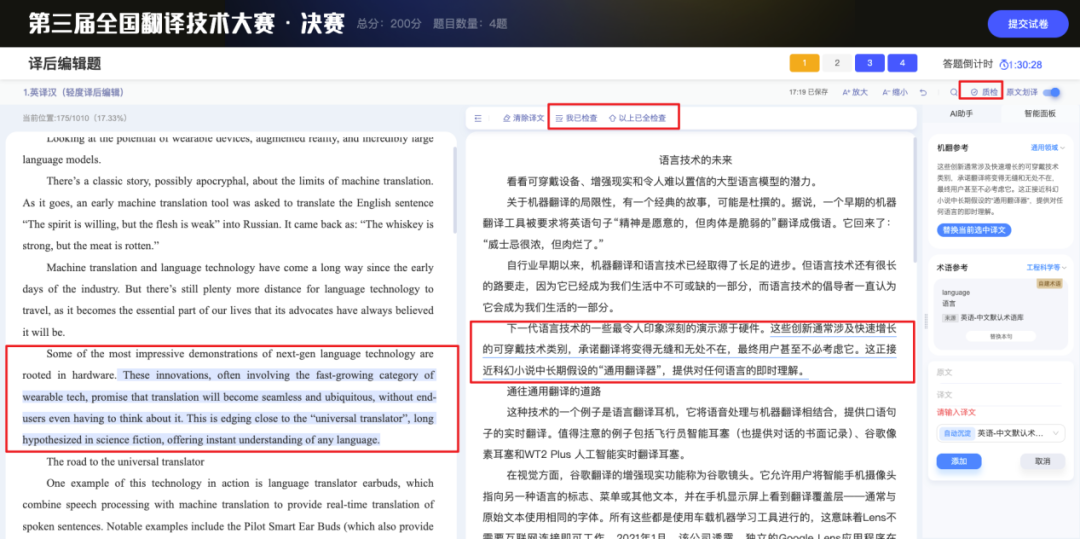This screenshot has height=539, width=1080.
Task: Click 取消 to cancel term entry
Action: [1041, 461]
